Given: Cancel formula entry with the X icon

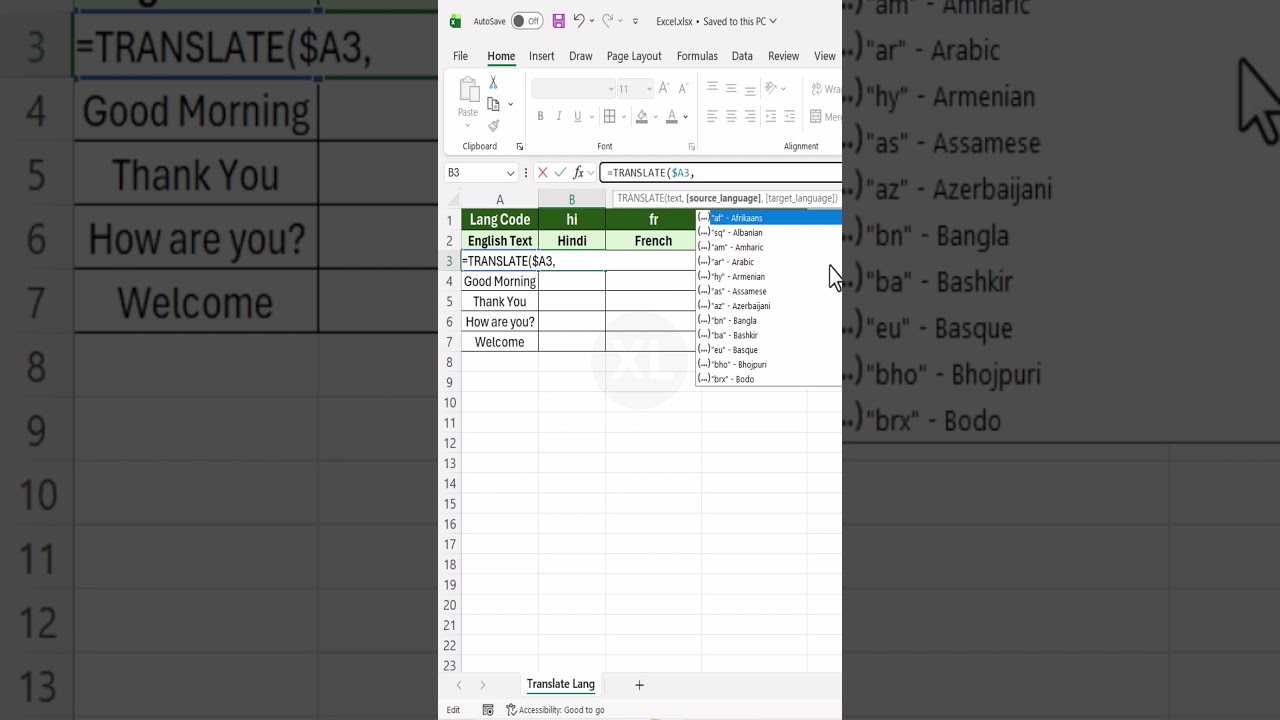Looking at the screenshot, I should (x=543, y=173).
